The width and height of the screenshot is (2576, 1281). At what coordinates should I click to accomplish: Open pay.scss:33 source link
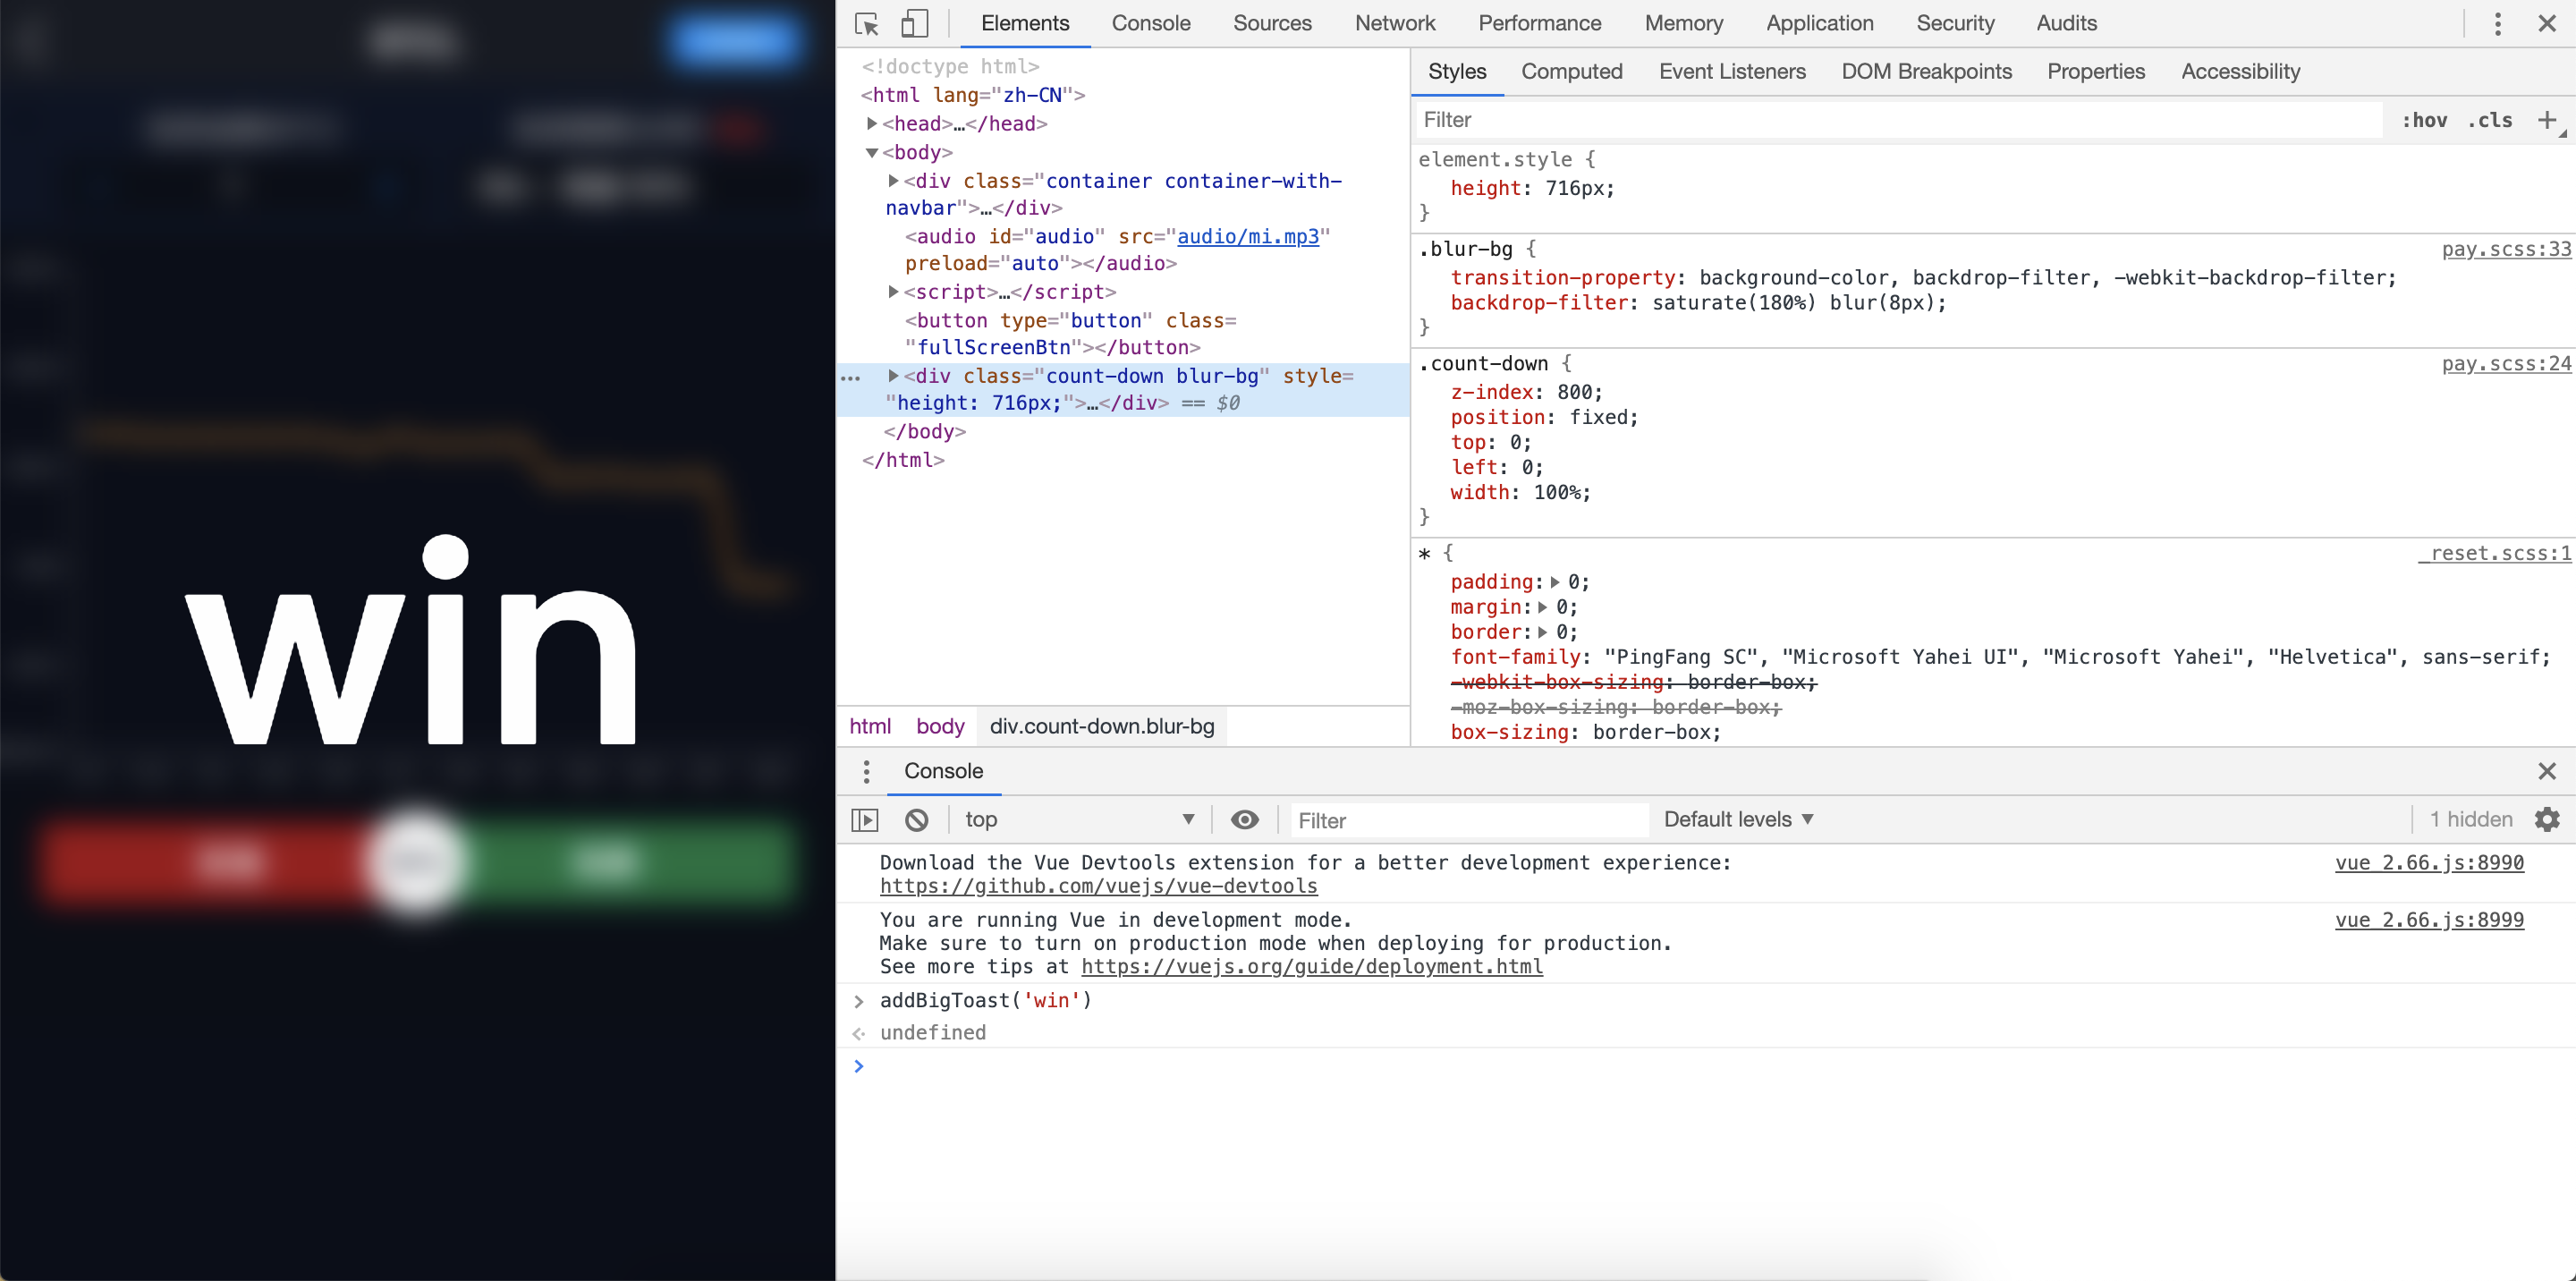click(2504, 249)
